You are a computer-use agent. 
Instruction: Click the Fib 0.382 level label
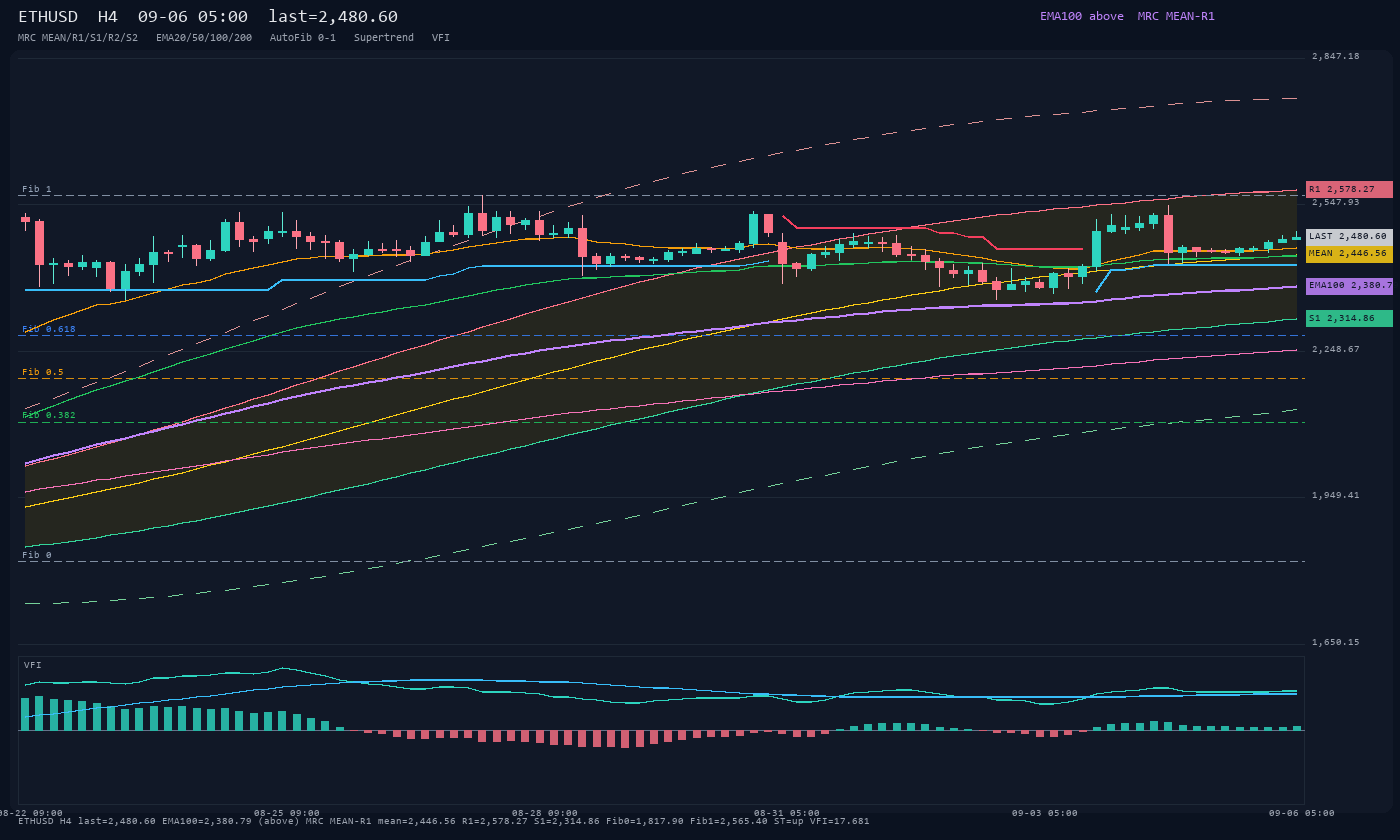coord(49,415)
